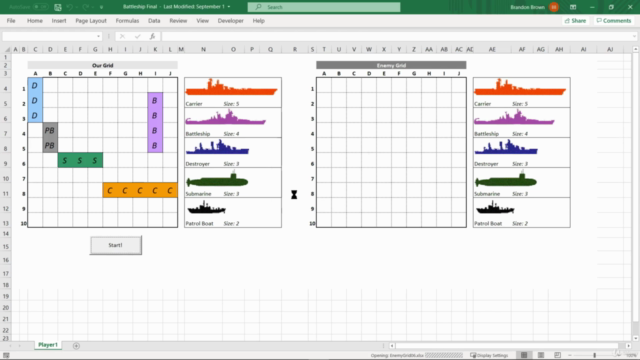
Task: Expand the formula bar chevron
Action: click(x=634, y=36)
